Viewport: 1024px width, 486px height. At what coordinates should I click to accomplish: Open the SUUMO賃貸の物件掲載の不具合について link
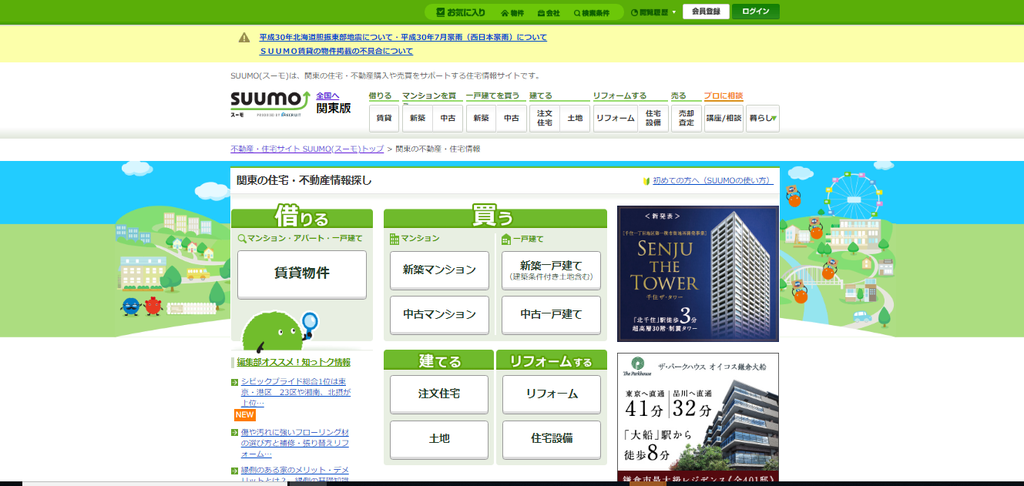coord(336,51)
